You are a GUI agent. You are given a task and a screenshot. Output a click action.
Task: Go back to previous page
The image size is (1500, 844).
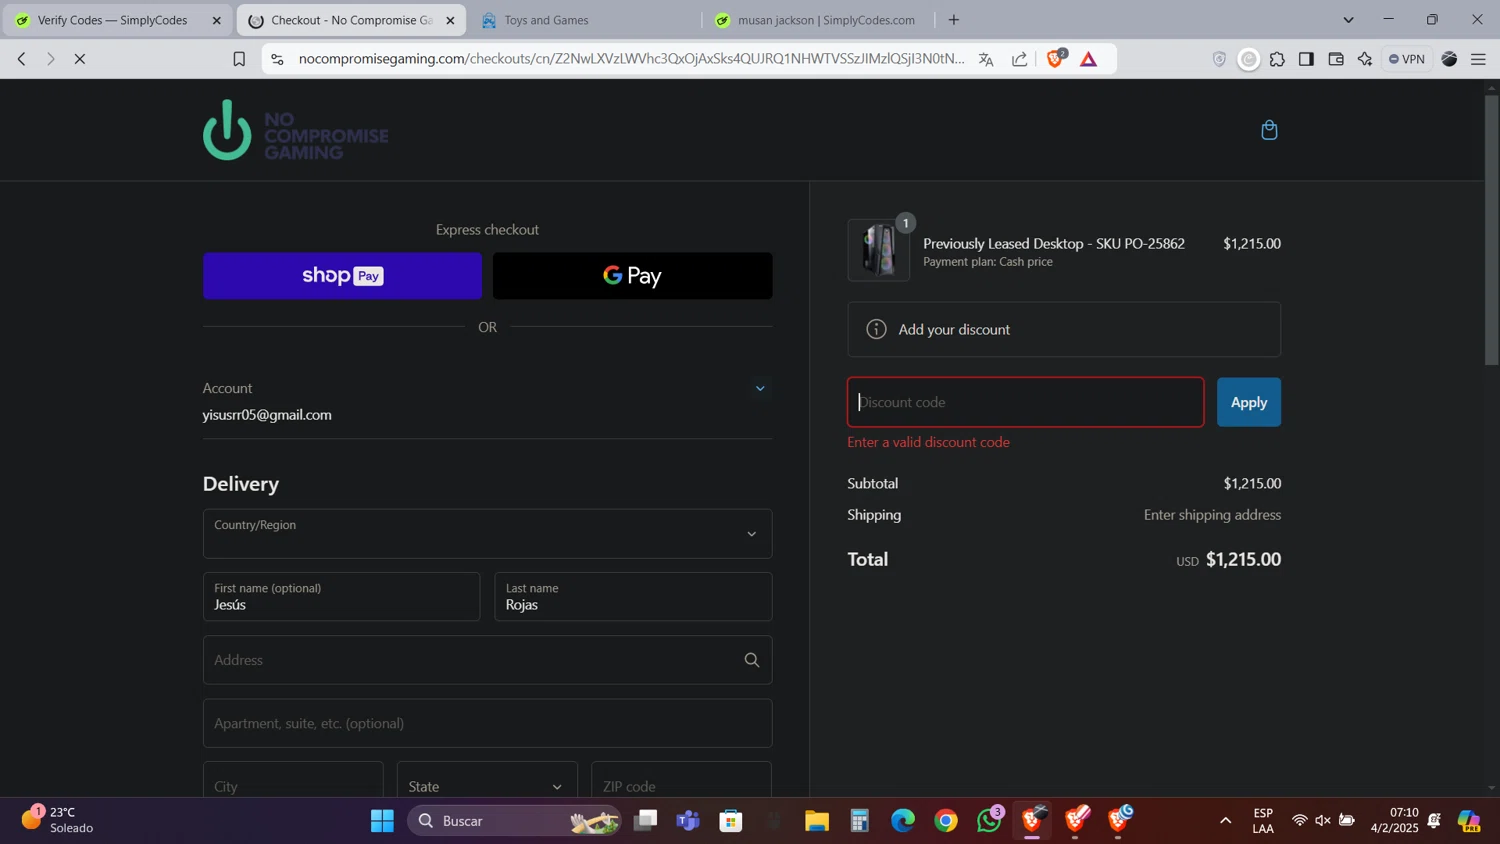21,59
